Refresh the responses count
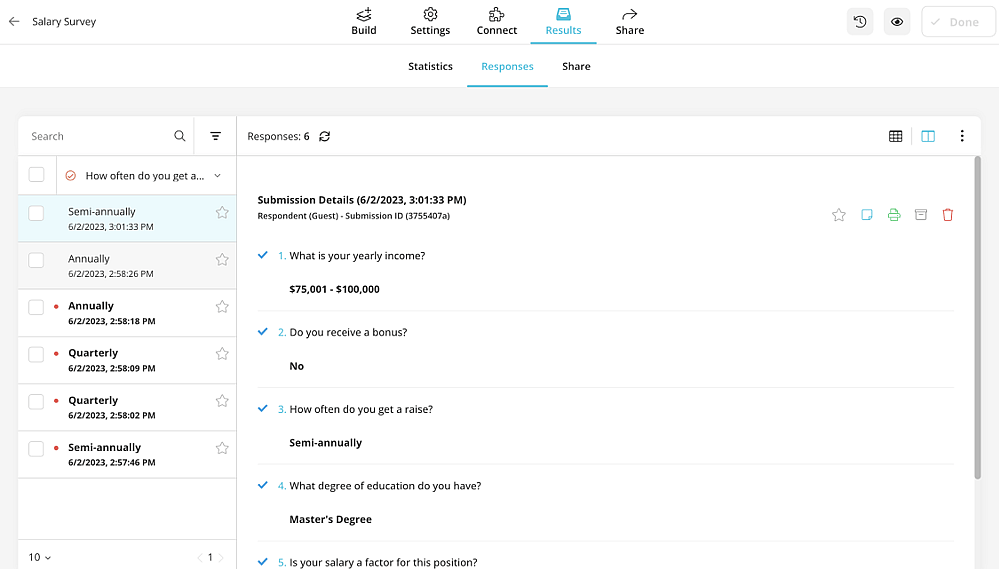1000x570 pixels. click(325, 136)
